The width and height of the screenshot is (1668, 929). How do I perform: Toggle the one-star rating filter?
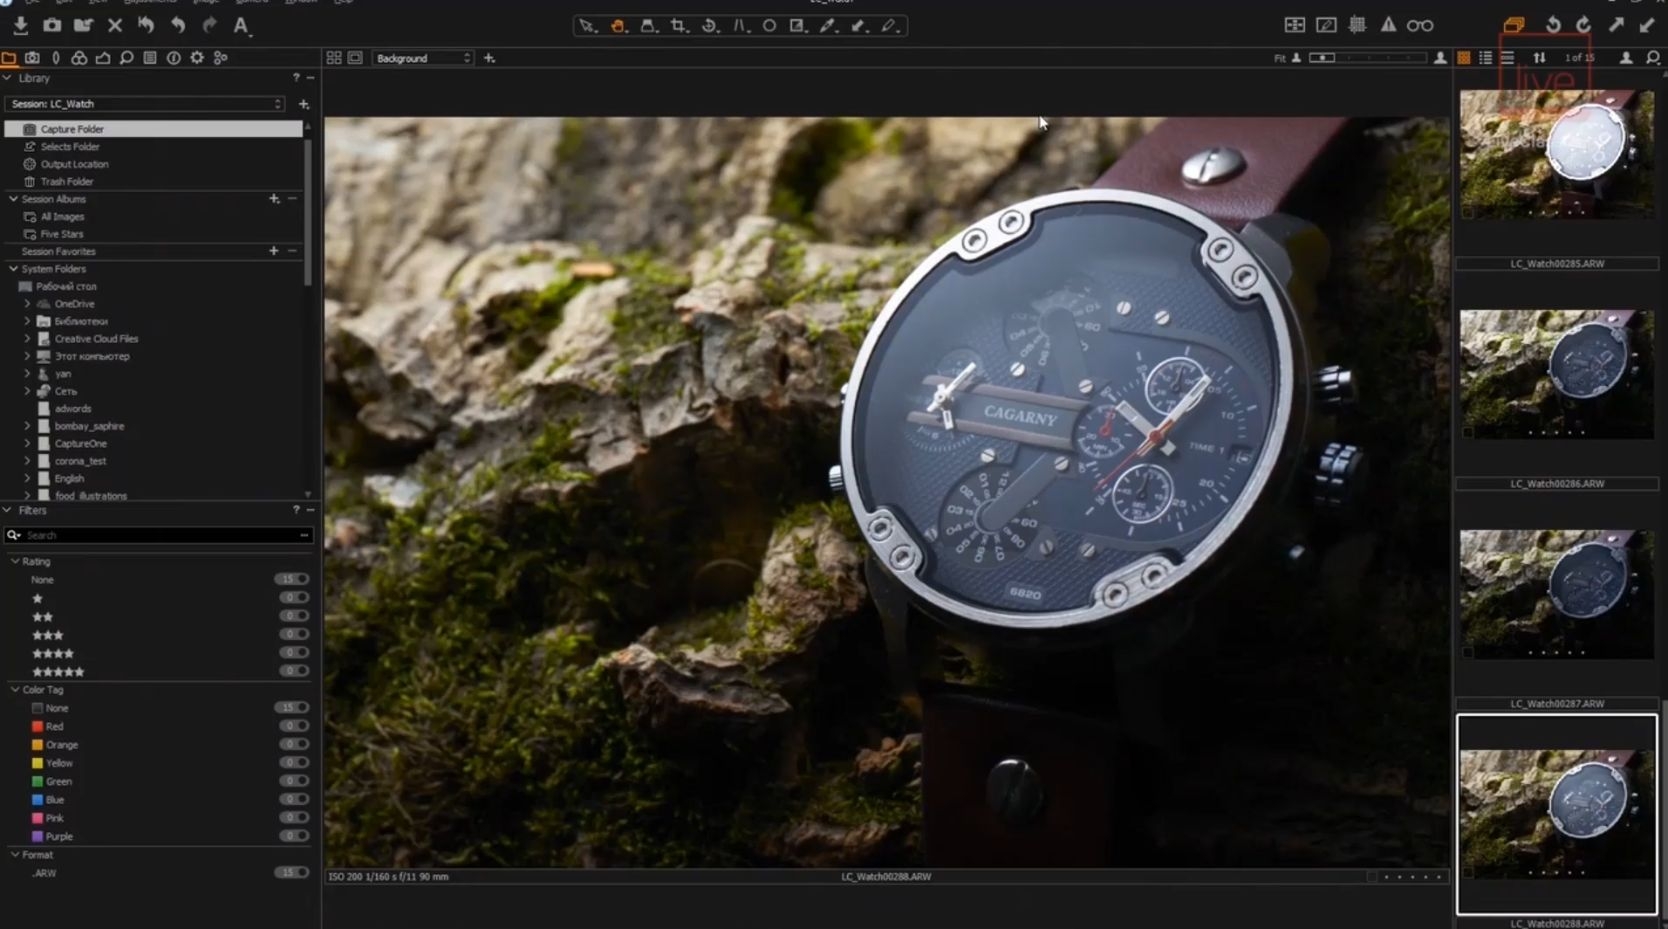294,598
